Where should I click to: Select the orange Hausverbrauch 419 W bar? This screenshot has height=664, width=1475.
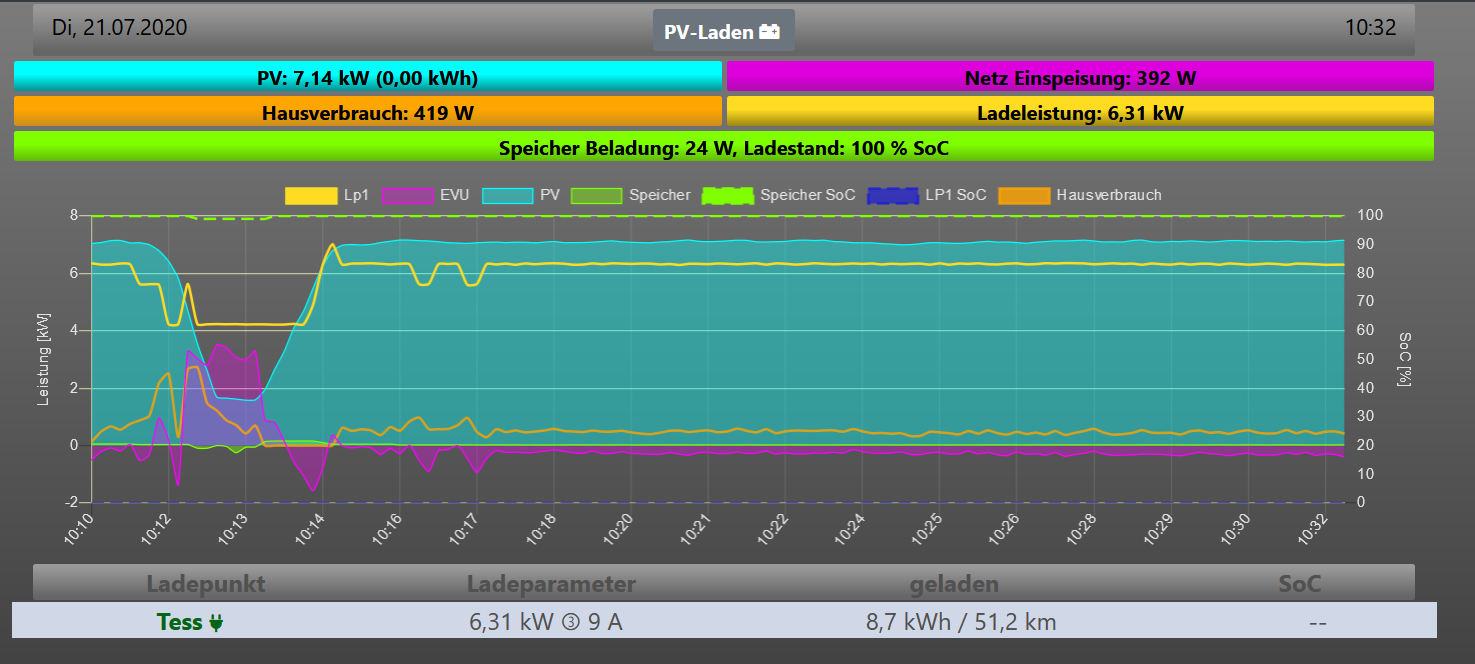pos(368,112)
